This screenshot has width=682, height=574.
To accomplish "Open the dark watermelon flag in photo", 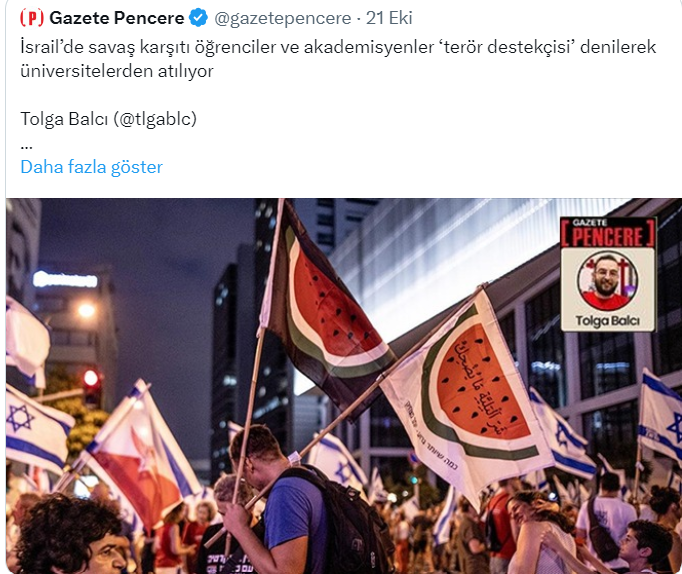I will (x=325, y=312).
